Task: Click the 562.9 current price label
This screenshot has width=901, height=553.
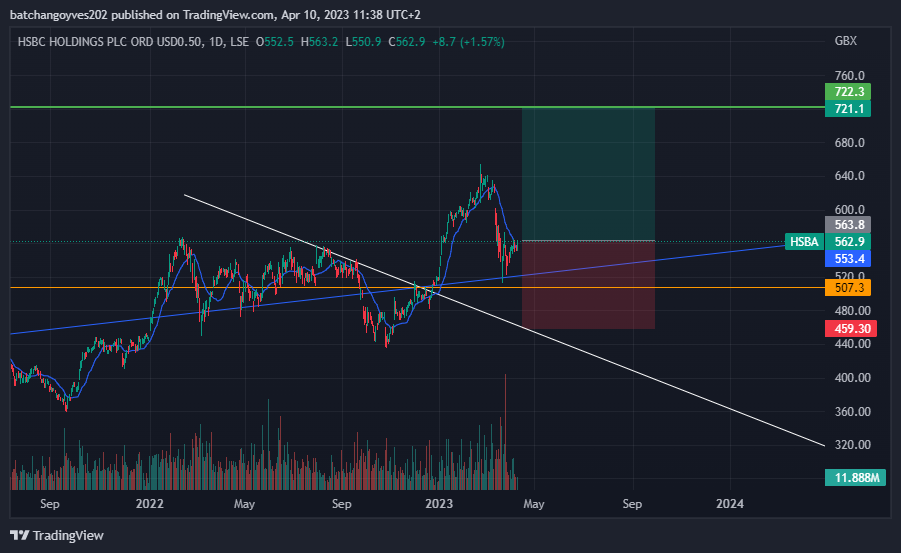Action: (x=848, y=241)
